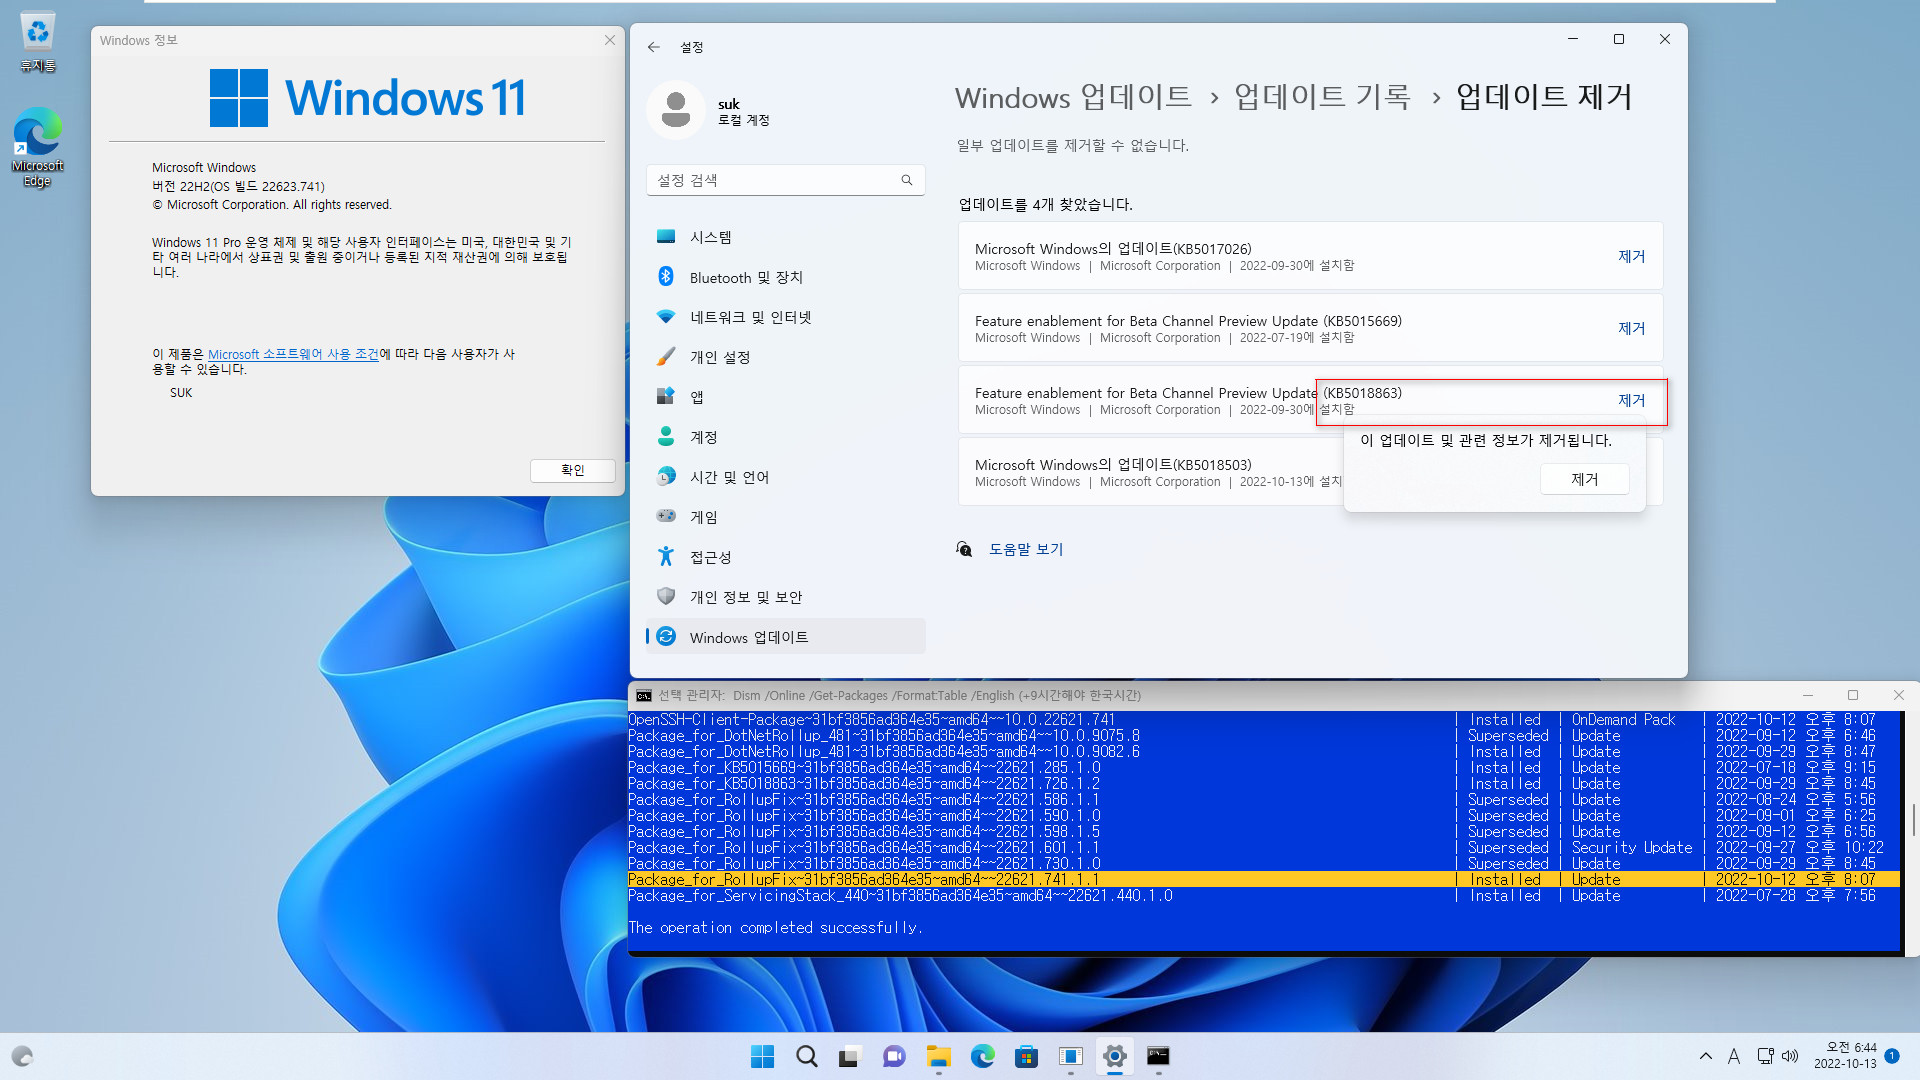This screenshot has height=1080, width=1920.
Task: Open volume control in system tray
Action: point(1790,1056)
